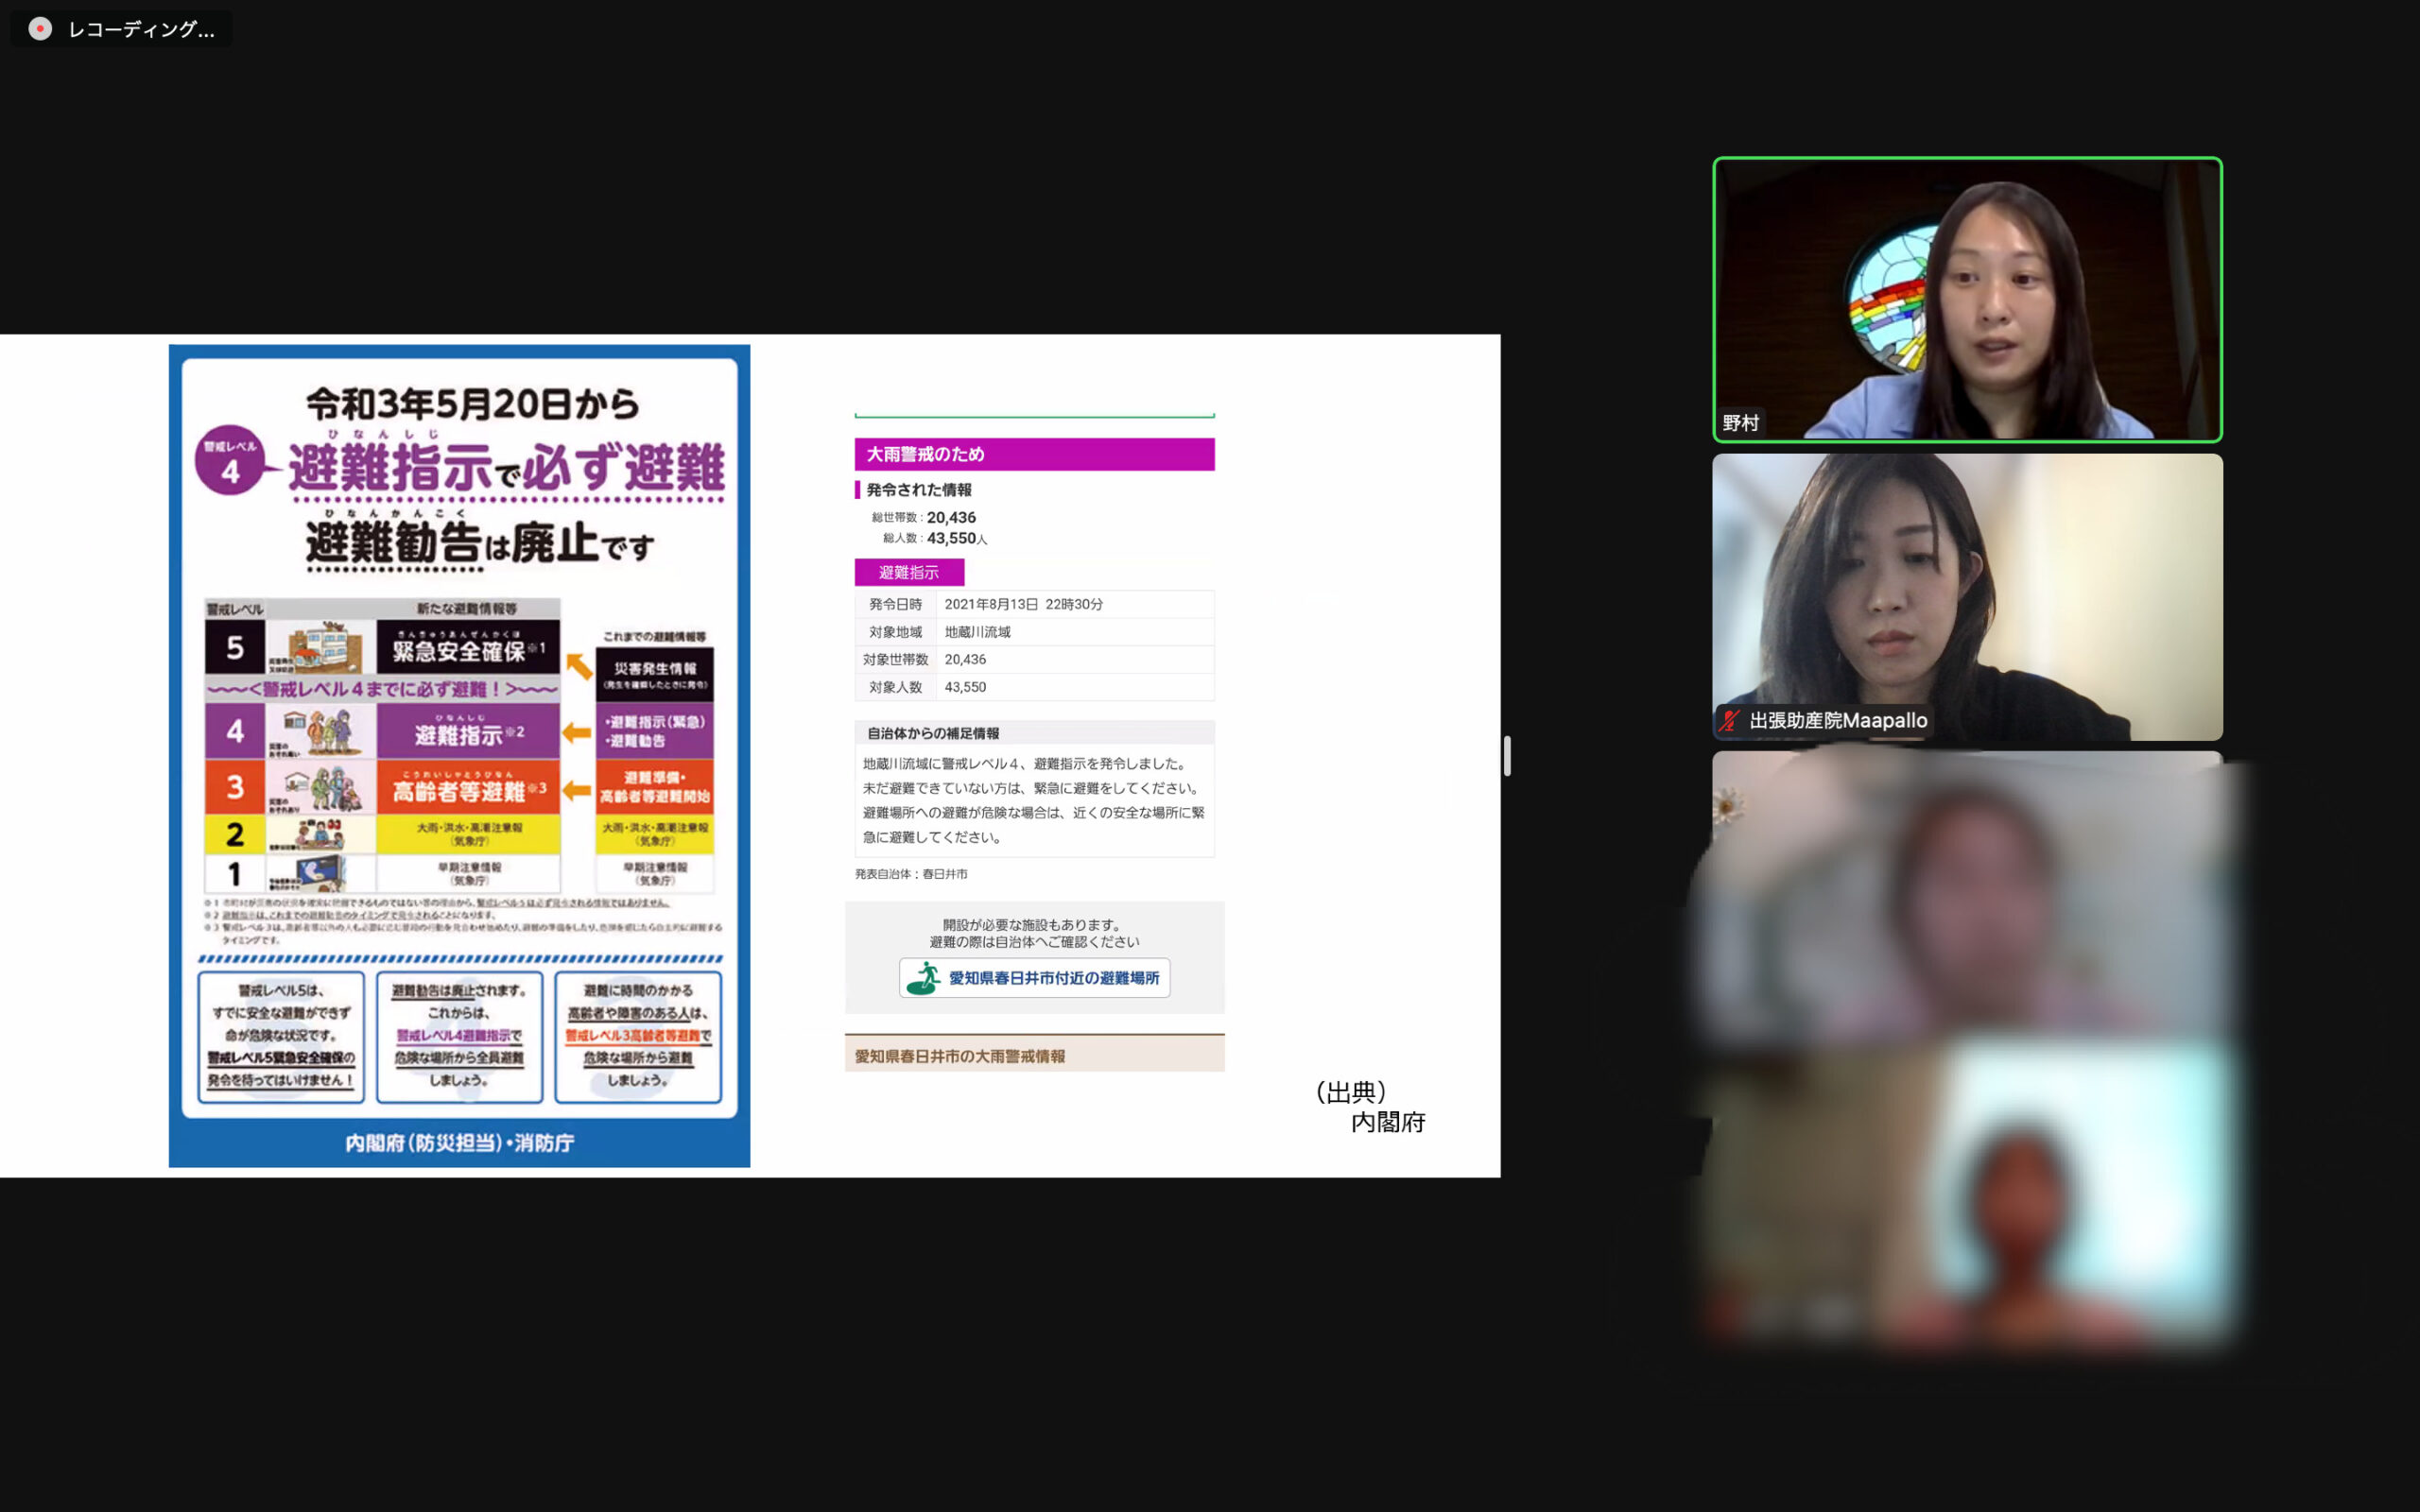This screenshot has height=1512, width=2420.
Task: Click the 自治体からの補足情報 section header
Action: pos(932,733)
